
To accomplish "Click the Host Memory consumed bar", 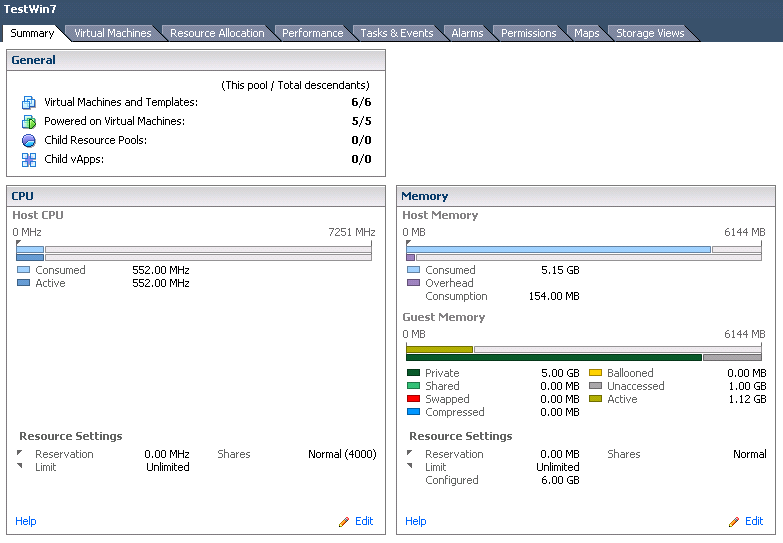I will tap(558, 249).
